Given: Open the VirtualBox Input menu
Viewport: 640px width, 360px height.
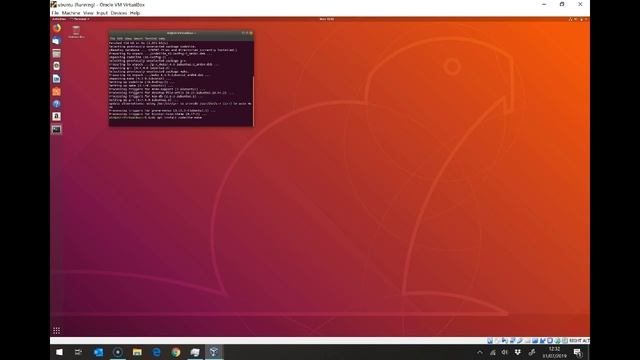Looking at the screenshot, I should pos(102,13).
